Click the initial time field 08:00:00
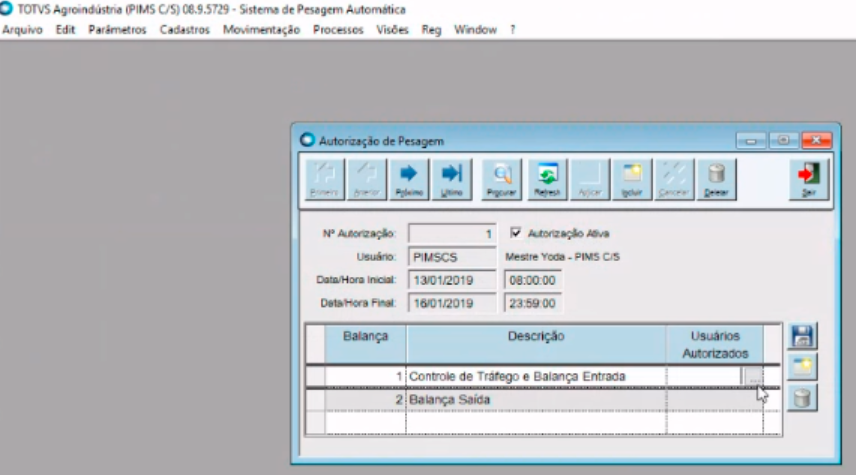 (533, 280)
